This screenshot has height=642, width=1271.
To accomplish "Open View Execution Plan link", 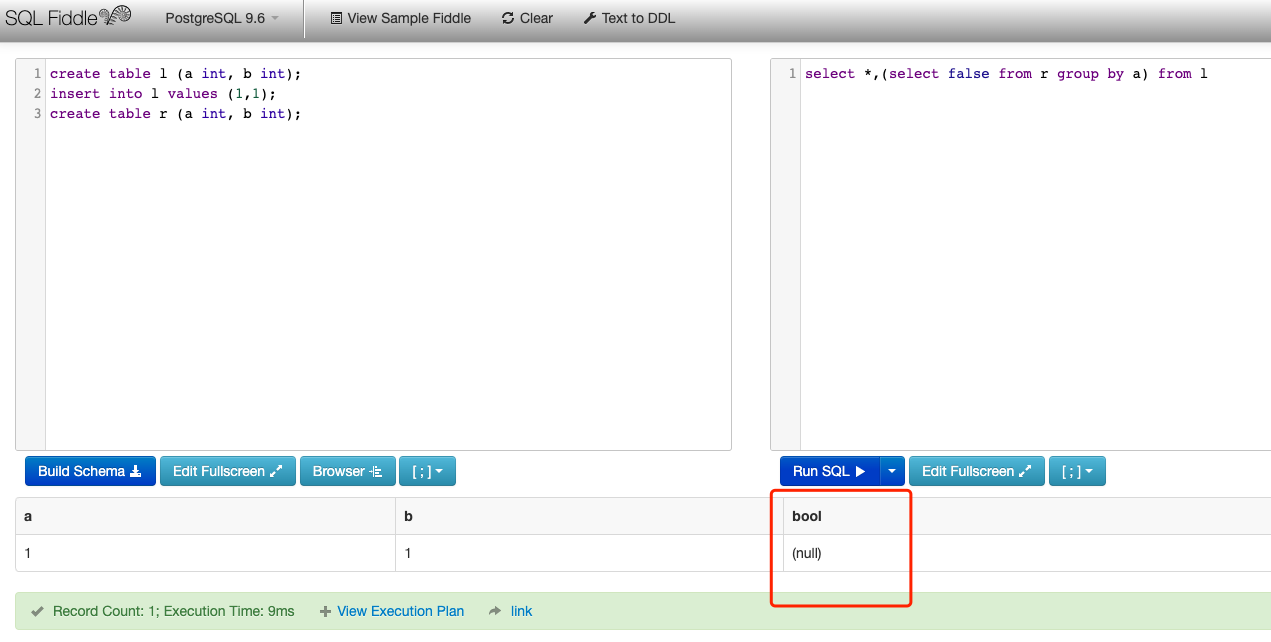I will [392, 611].
